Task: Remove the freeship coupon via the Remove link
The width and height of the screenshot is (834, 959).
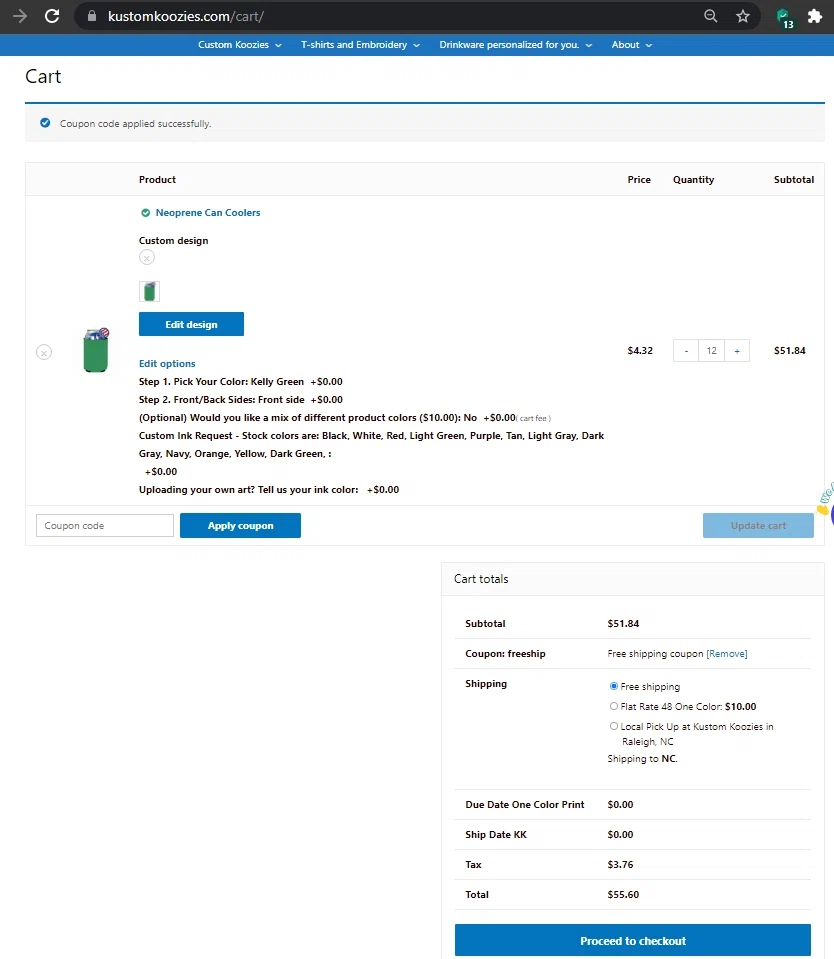Action: point(727,654)
